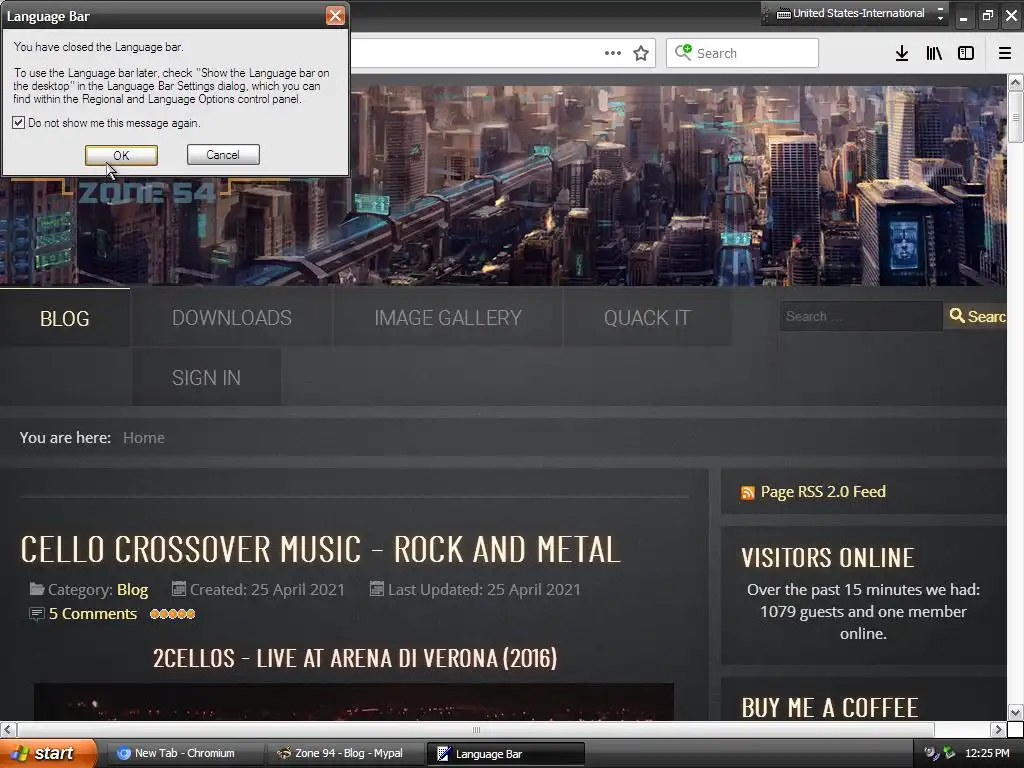Click the Home breadcrumb link
This screenshot has height=768, width=1024.
[x=144, y=438]
